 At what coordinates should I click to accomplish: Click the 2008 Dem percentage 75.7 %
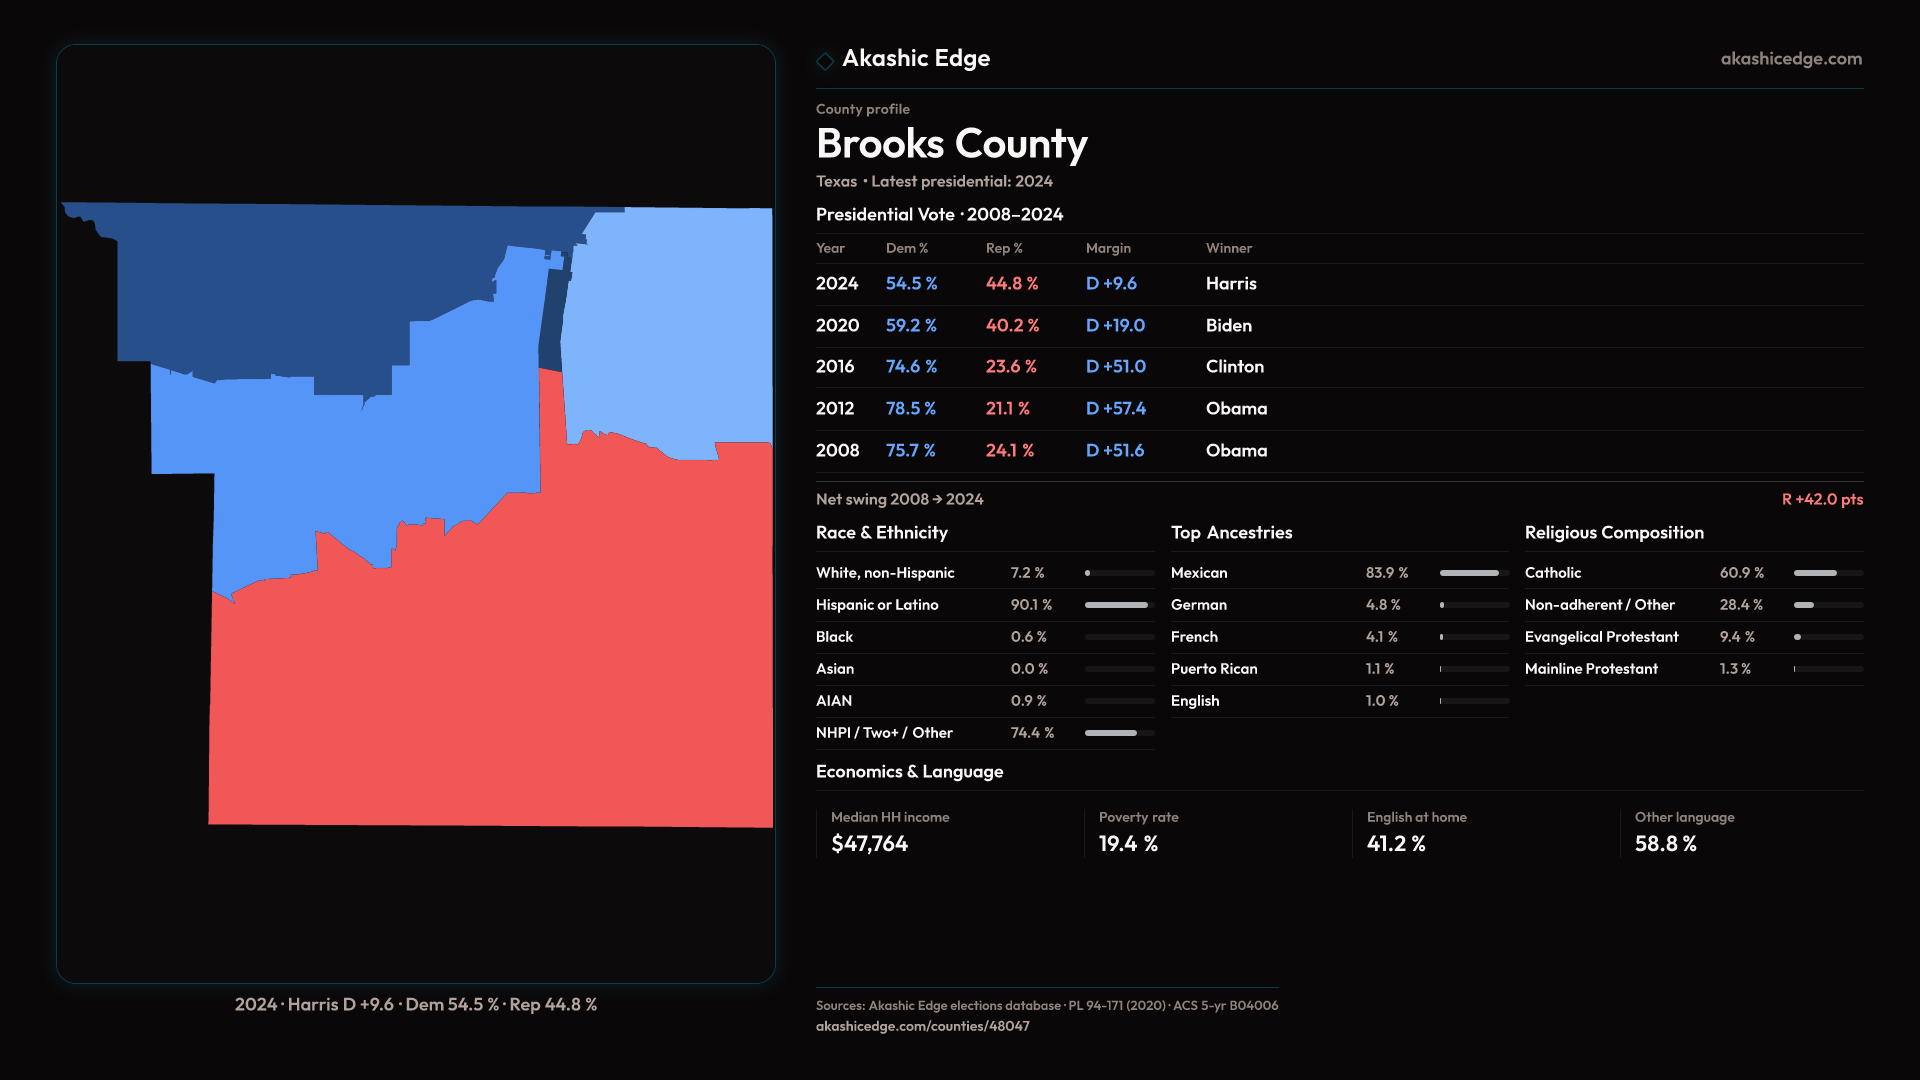[910, 451]
